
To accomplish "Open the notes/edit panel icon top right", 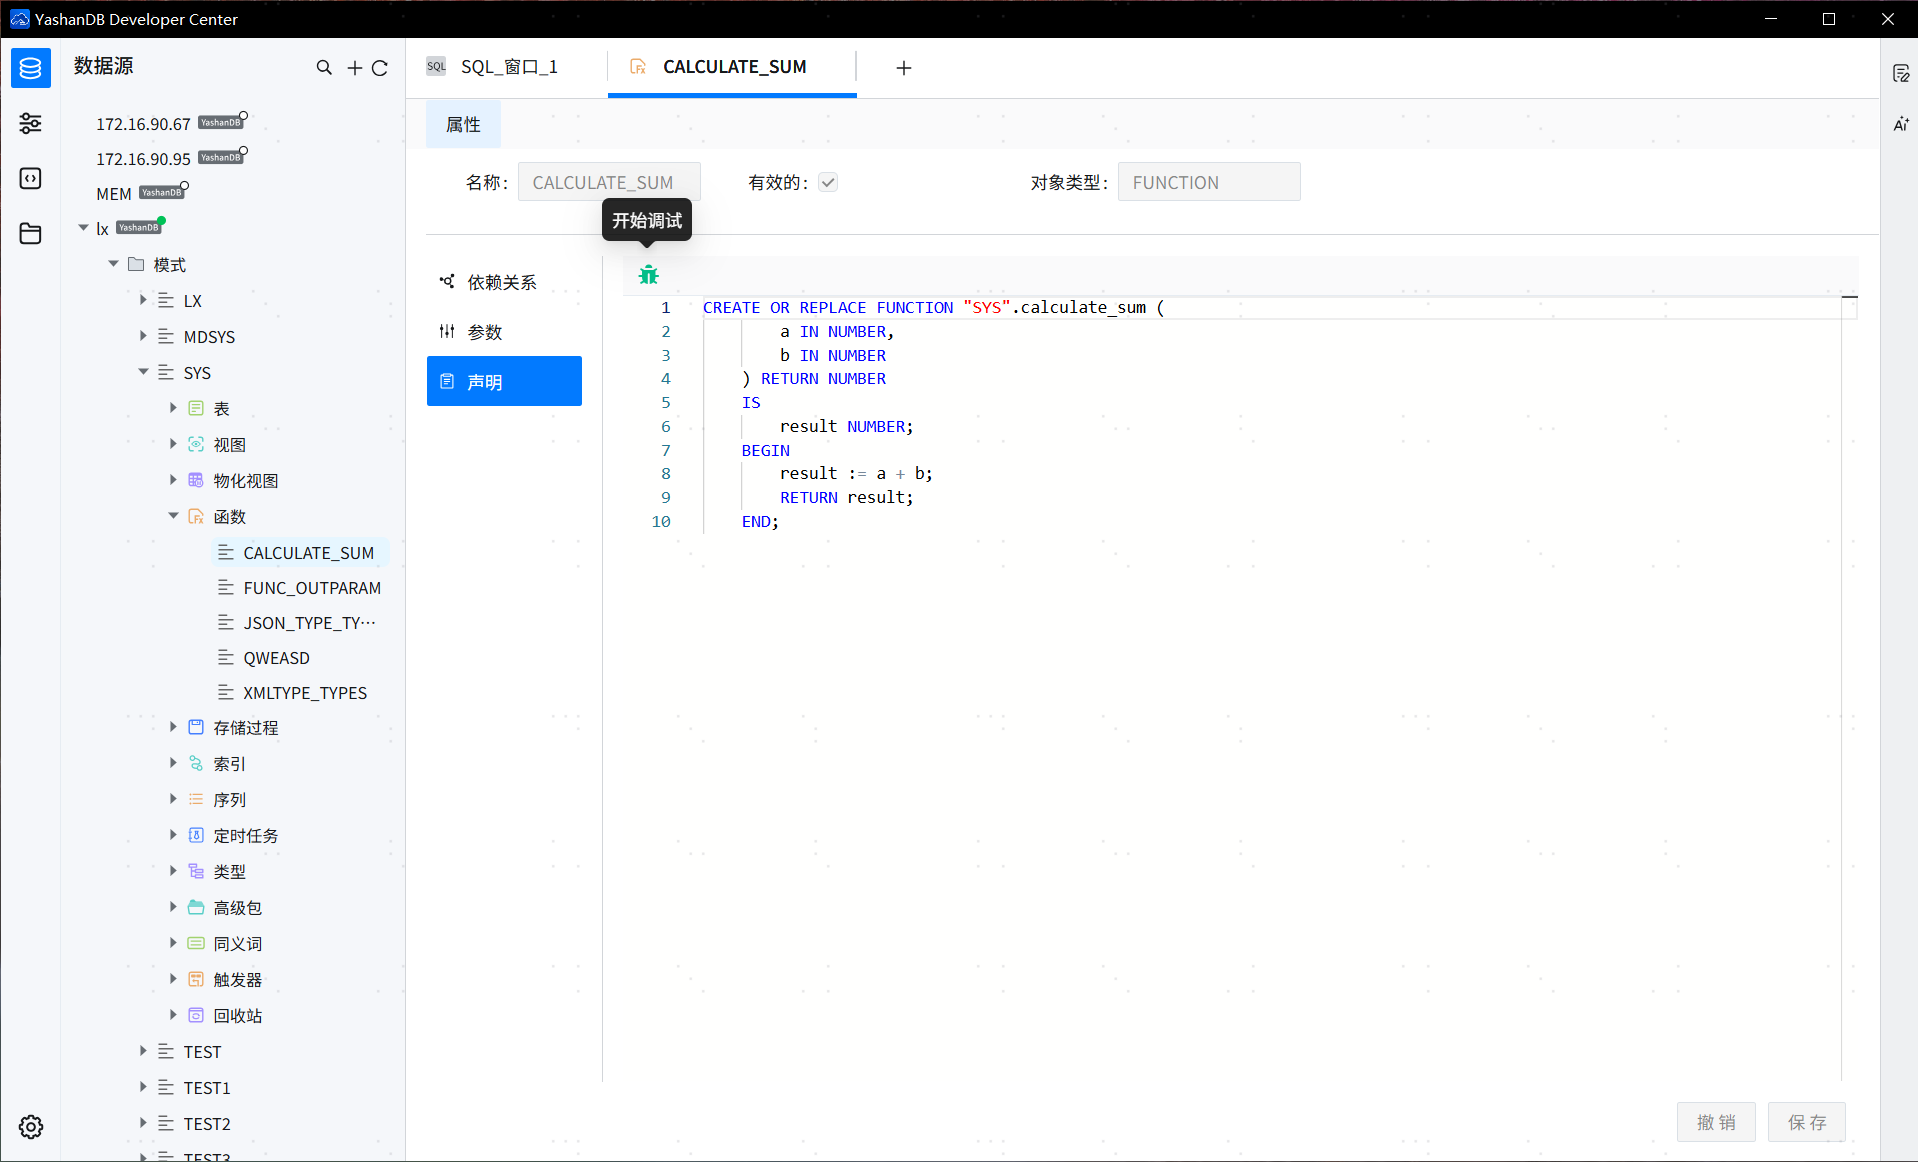I will 1901,72.
